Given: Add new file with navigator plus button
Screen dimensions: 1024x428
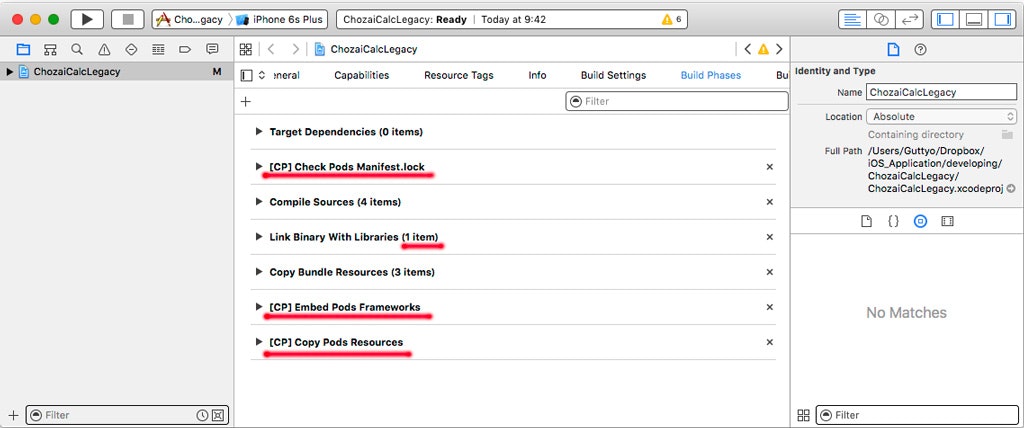Looking at the screenshot, I should point(13,415).
